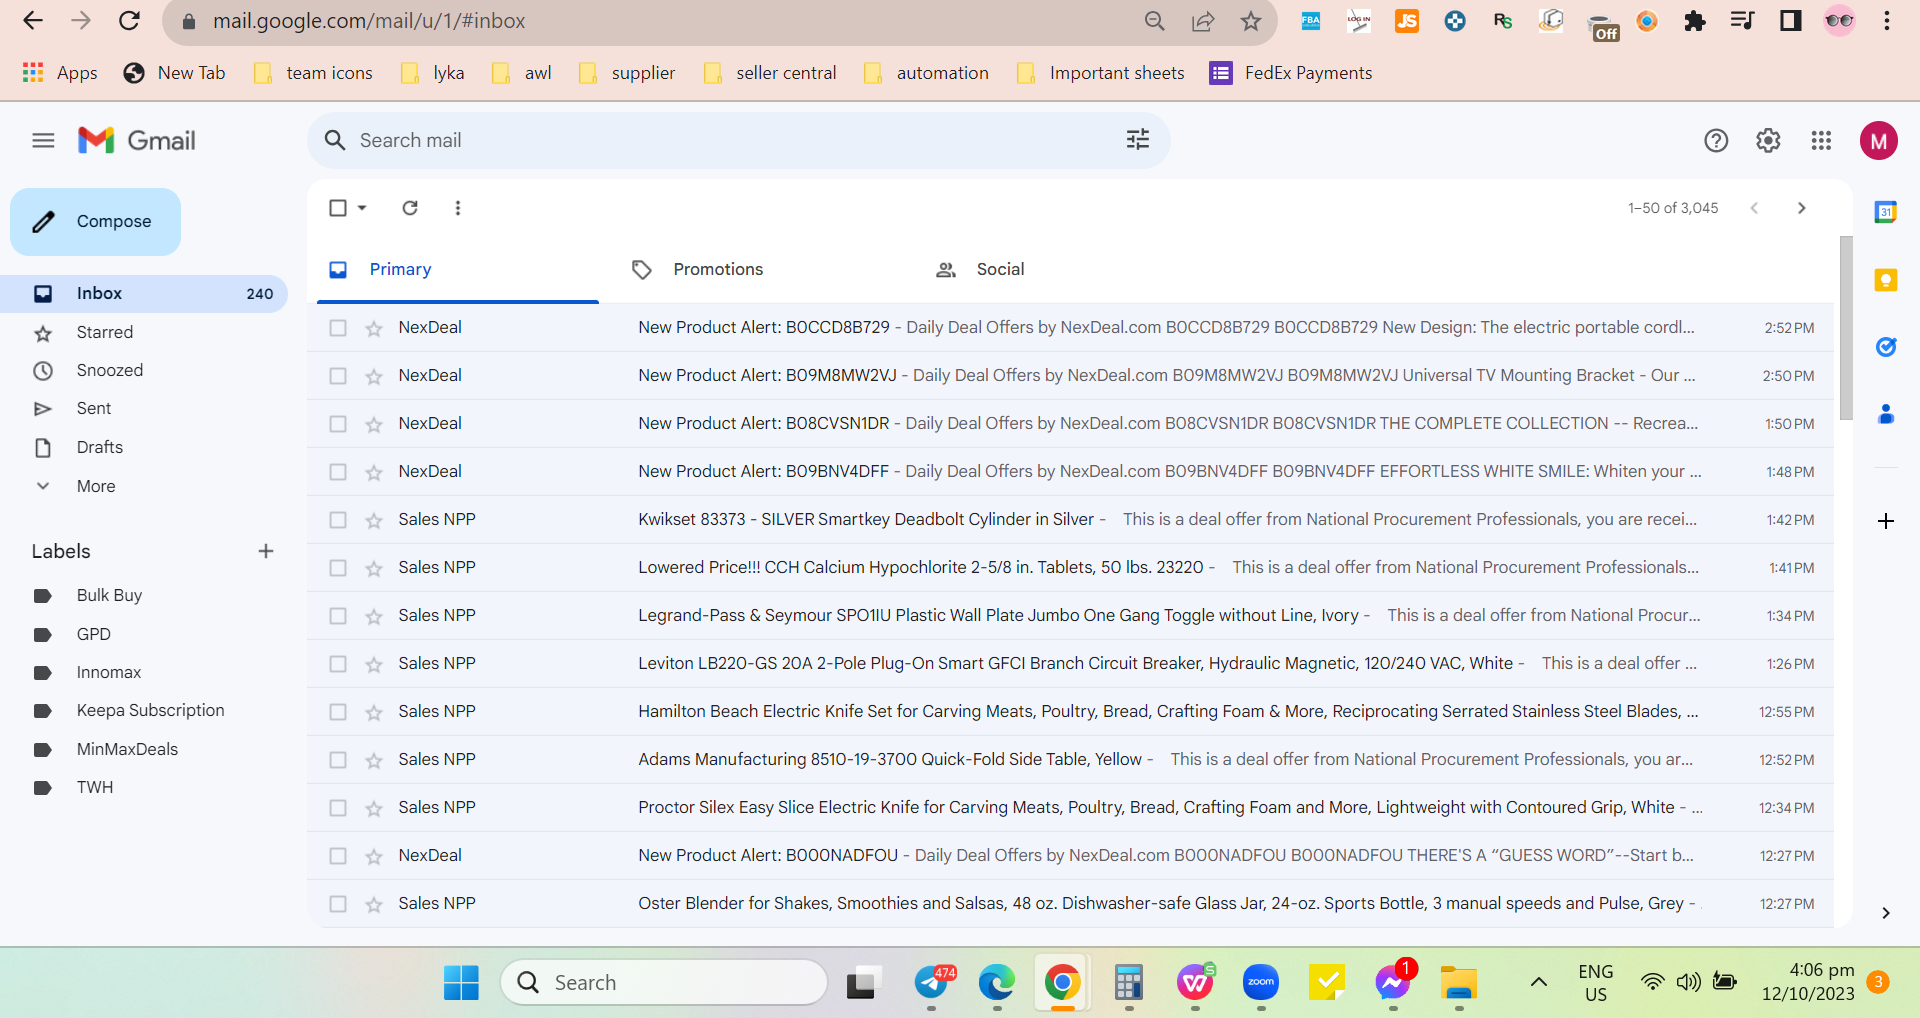Compose a new email
This screenshot has height=1018, width=1920.
(96, 222)
